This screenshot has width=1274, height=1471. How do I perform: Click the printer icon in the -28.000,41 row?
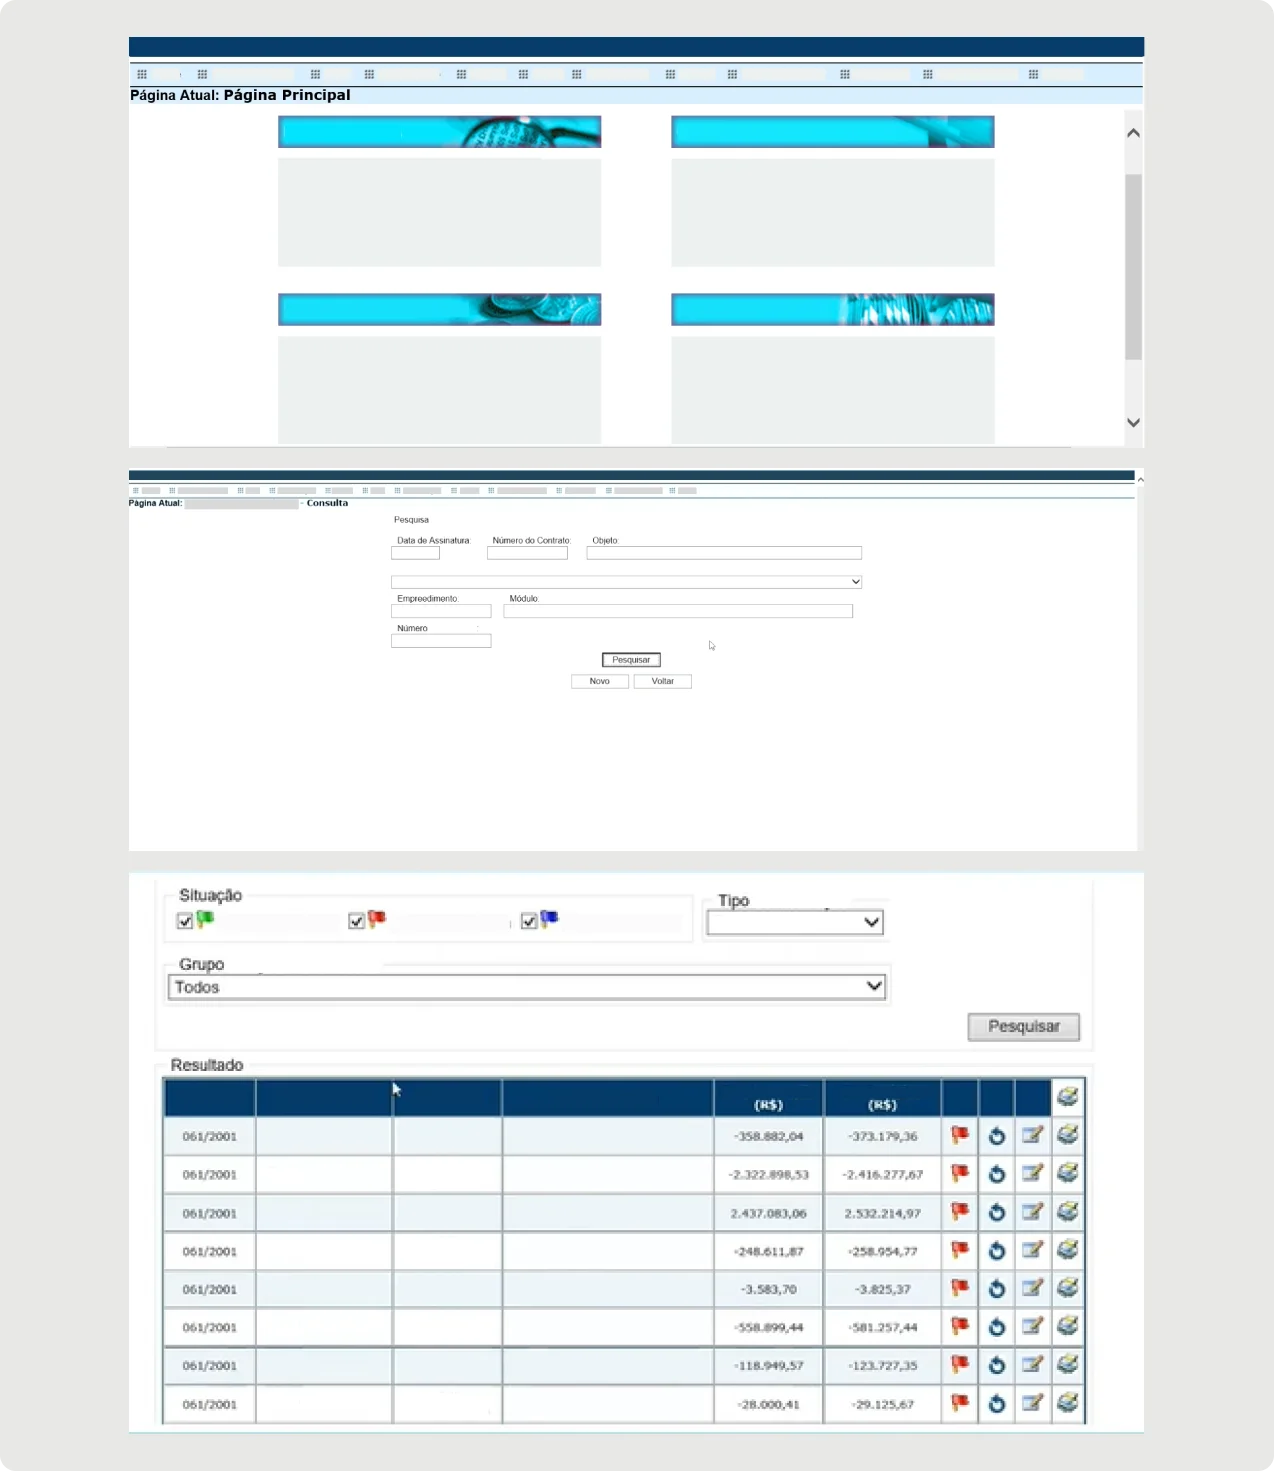(1068, 1402)
